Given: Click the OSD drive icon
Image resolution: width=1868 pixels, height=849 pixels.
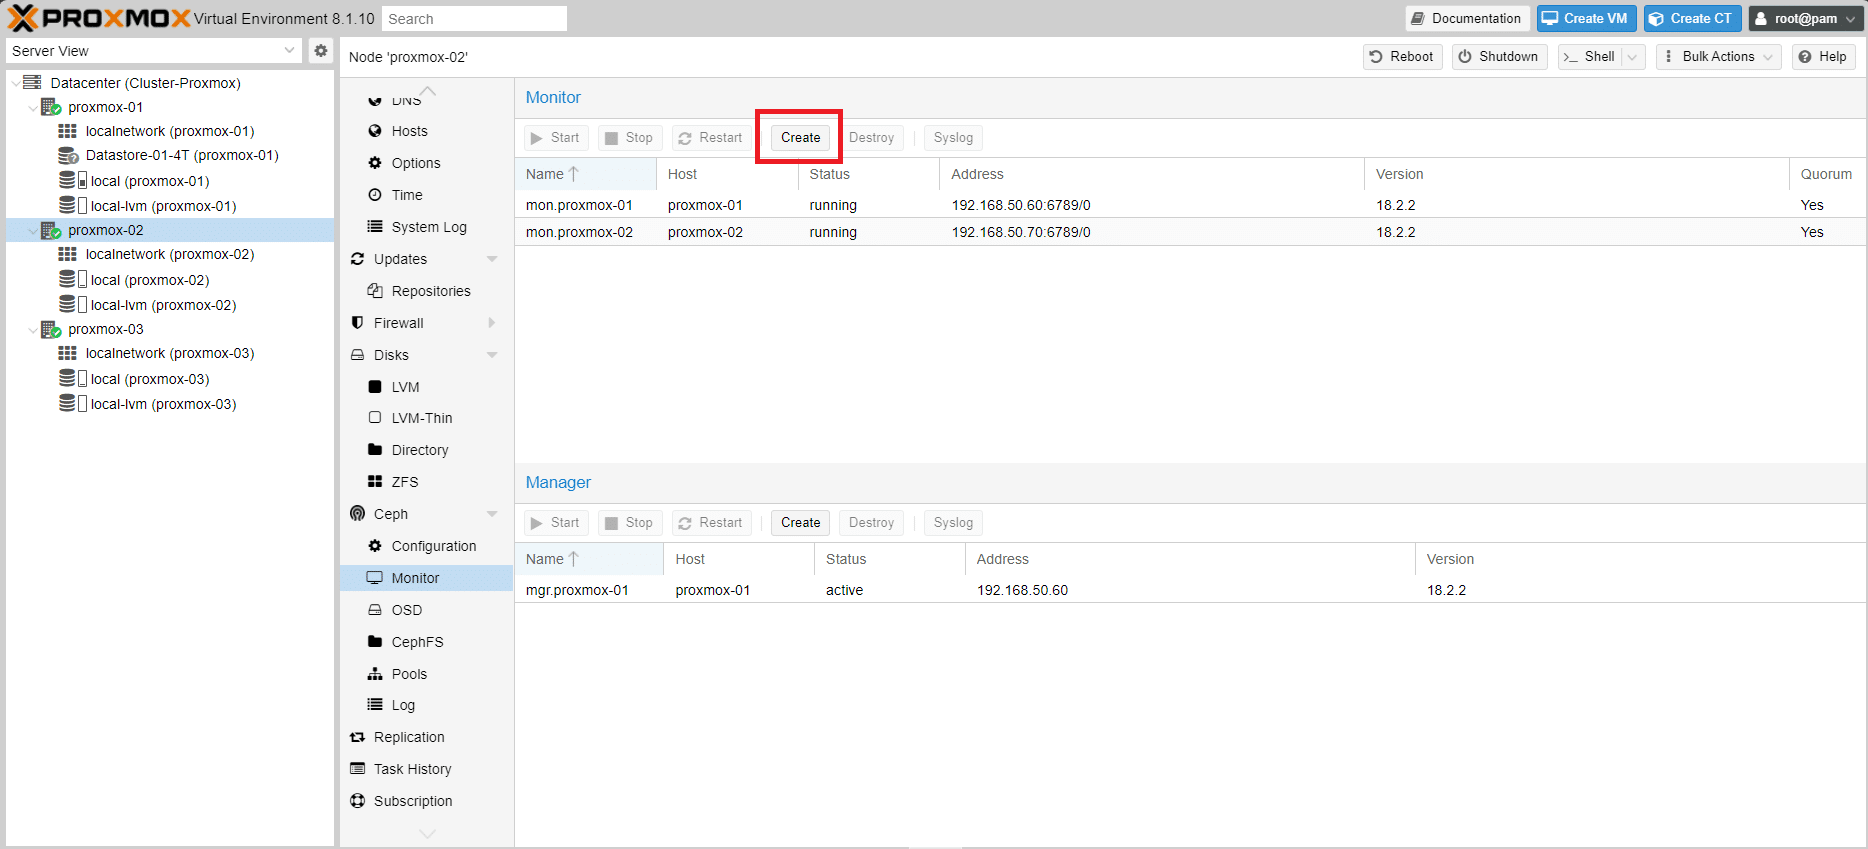Looking at the screenshot, I should pyautogui.click(x=375, y=610).
